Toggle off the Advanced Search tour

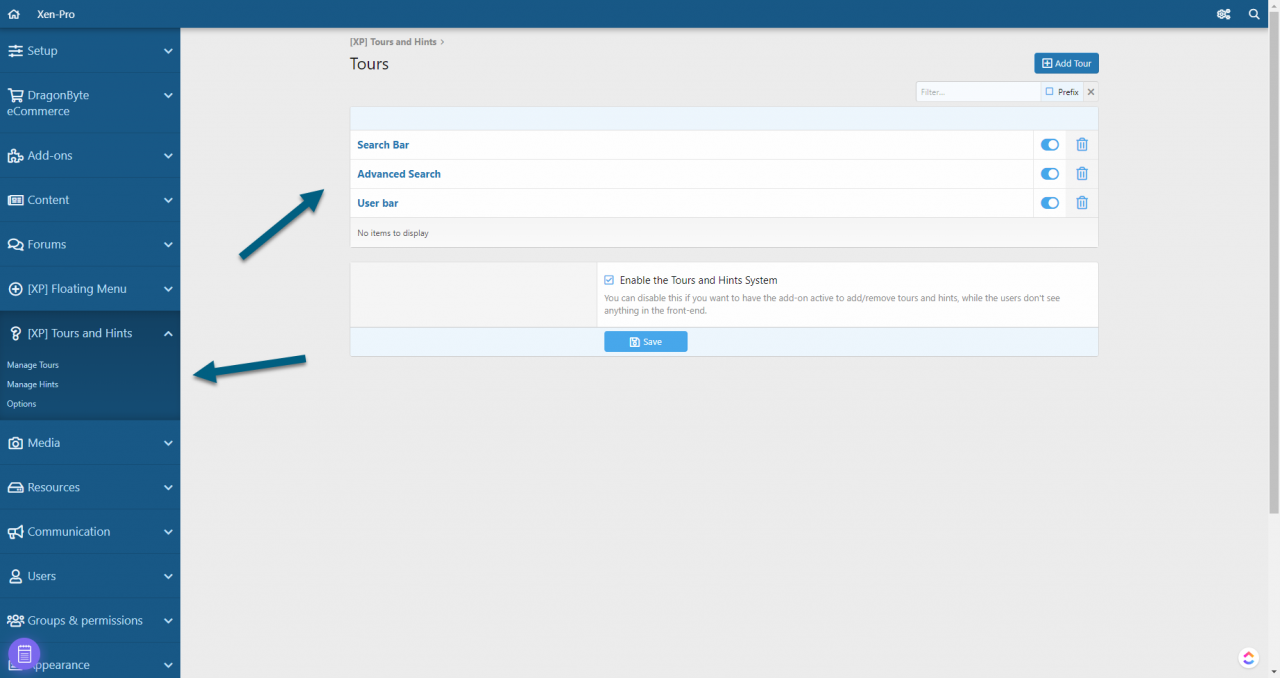click(1049, 174)
